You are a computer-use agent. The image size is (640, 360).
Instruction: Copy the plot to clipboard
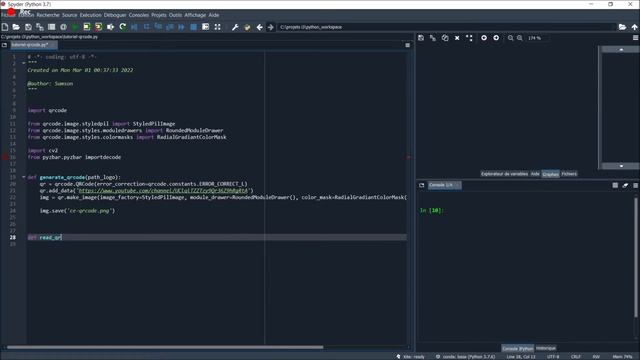coord(445,38)
